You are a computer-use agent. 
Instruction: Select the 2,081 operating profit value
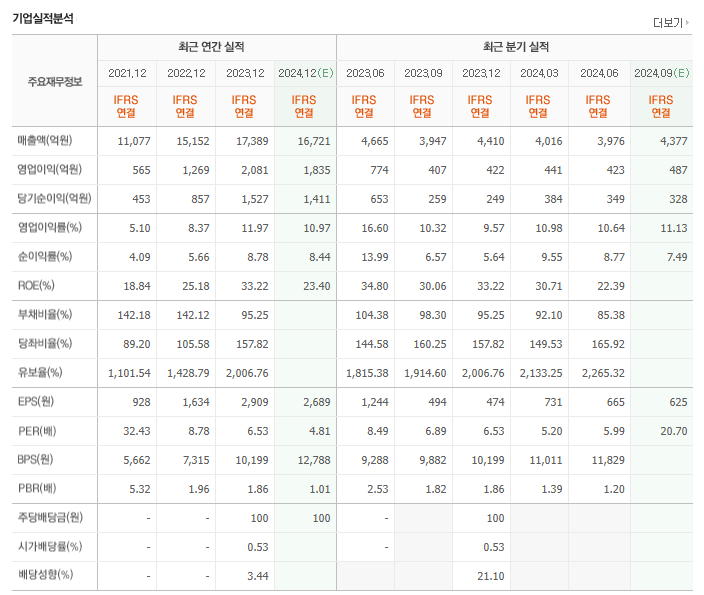click(x=255, y=170)
